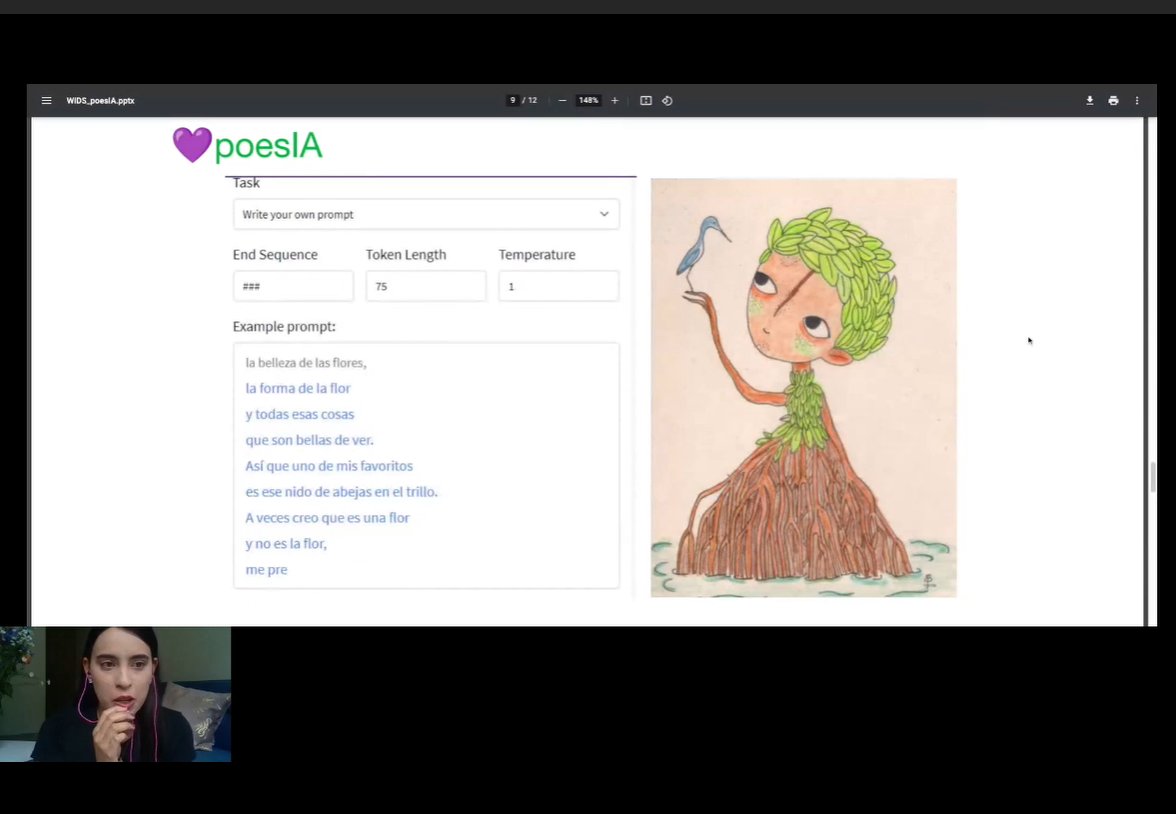Click the 'End Sequence' label
The height and width of the screenshot is (814, 1176).
[275, 254]
